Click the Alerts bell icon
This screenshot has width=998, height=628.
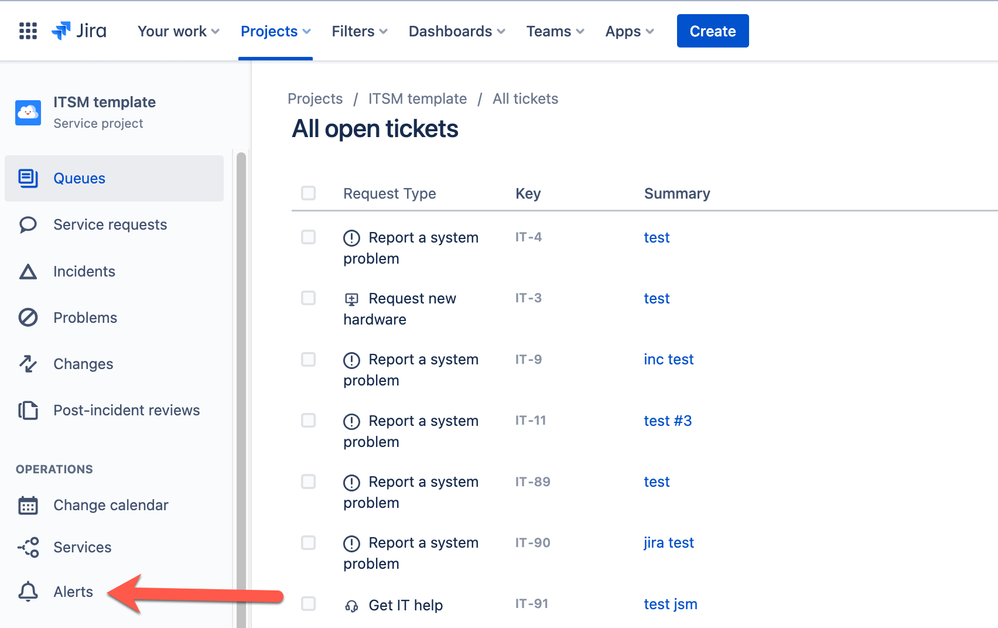pos(28,592)
